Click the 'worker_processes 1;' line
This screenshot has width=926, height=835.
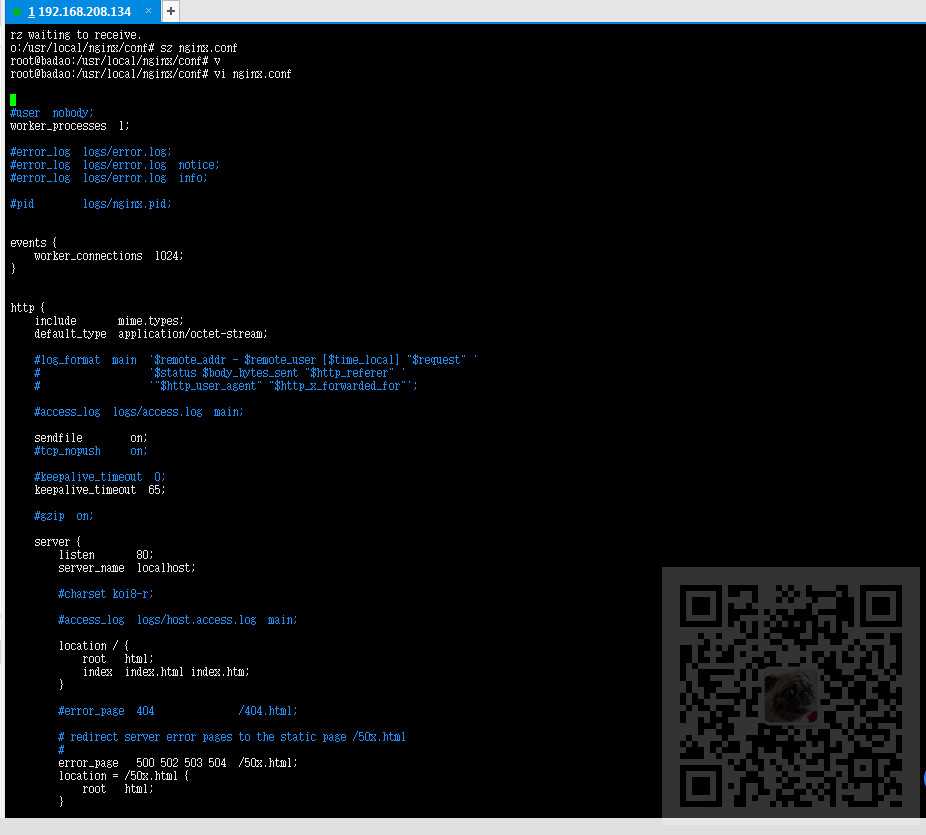click(x=70, y=126)
